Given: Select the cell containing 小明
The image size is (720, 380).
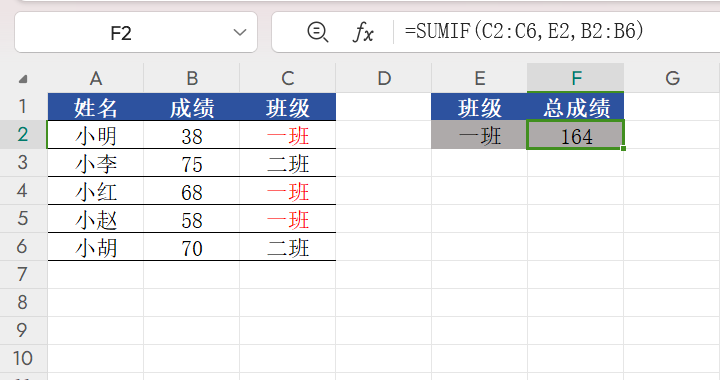Looking at the screenshot, I should point(96,135).
